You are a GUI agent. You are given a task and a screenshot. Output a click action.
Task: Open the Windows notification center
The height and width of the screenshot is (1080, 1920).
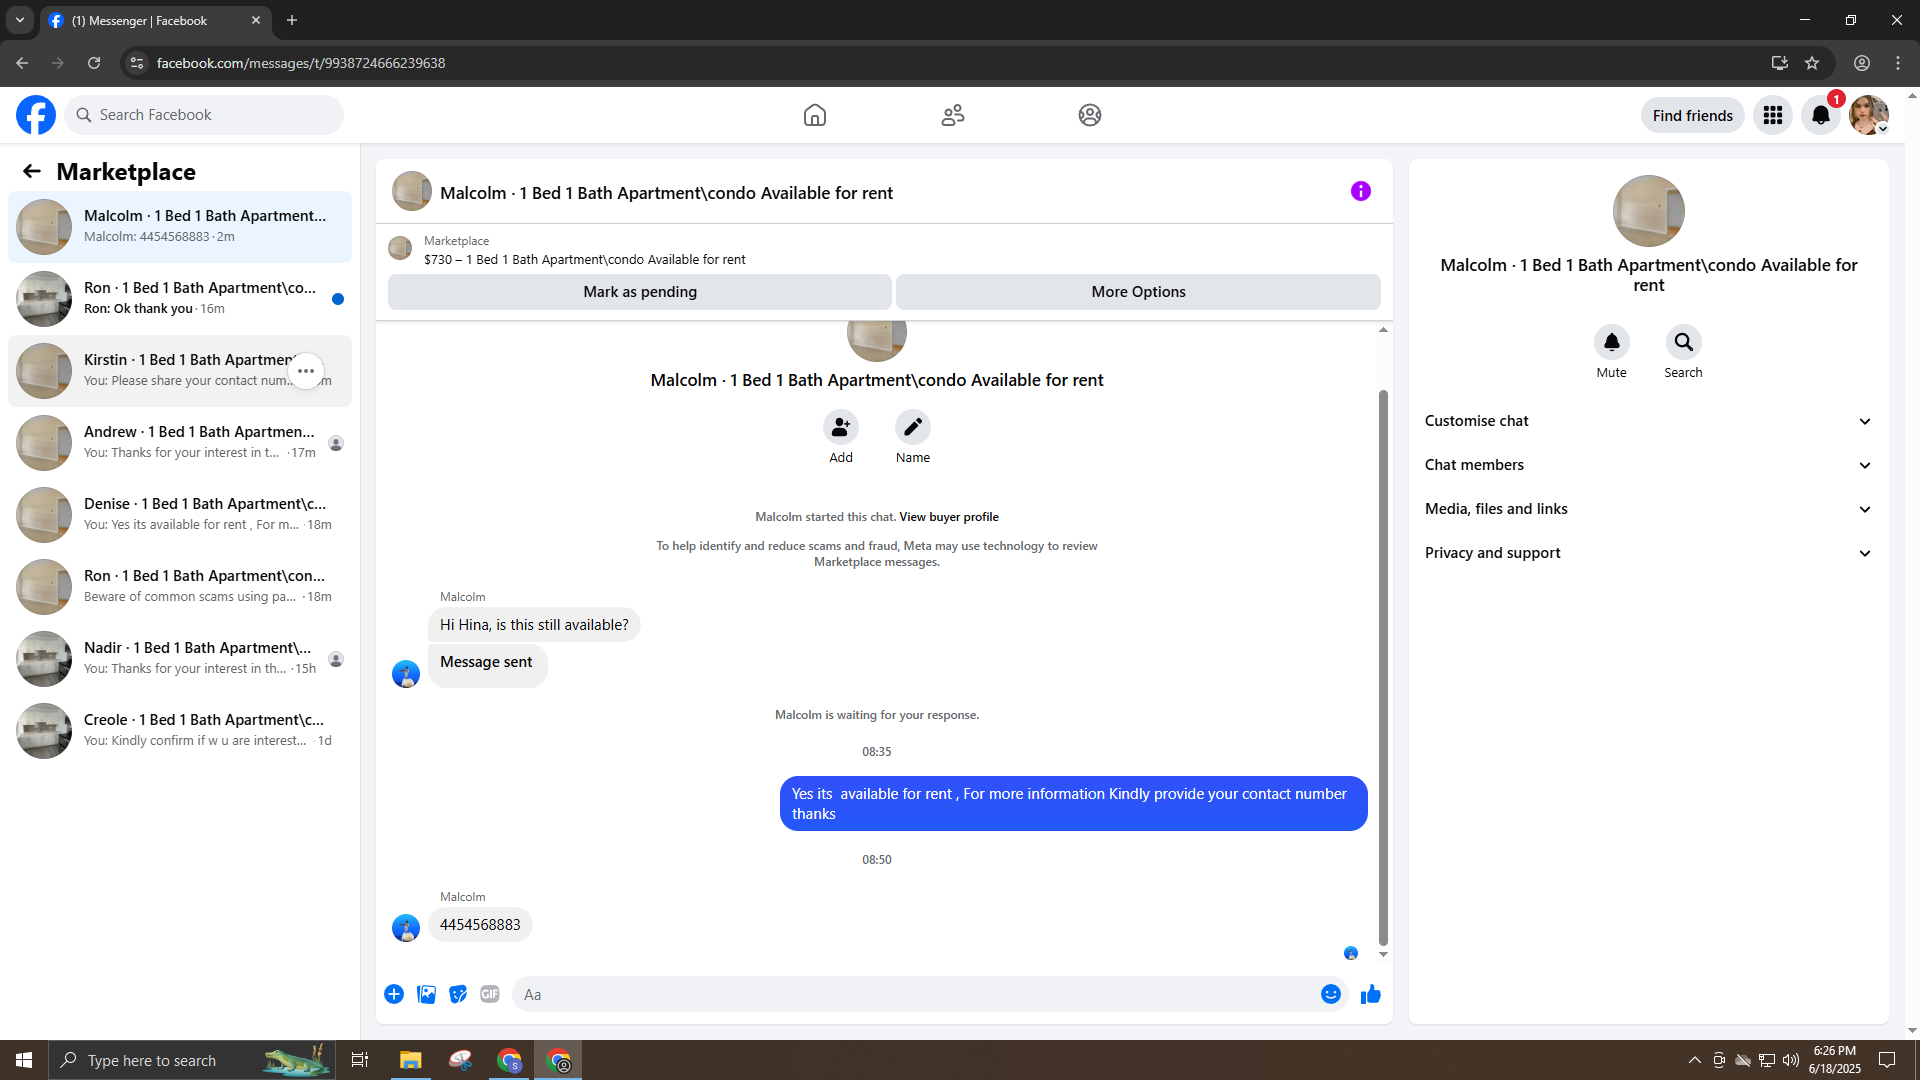[1887, 1060]
